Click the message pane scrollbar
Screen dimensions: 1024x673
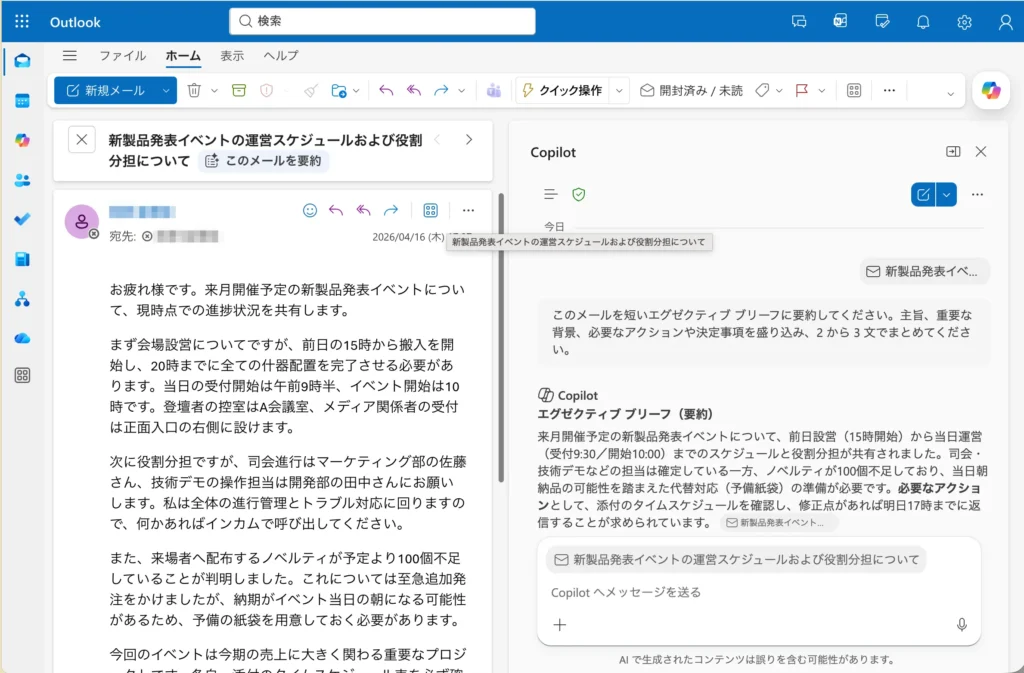[502, 338]
